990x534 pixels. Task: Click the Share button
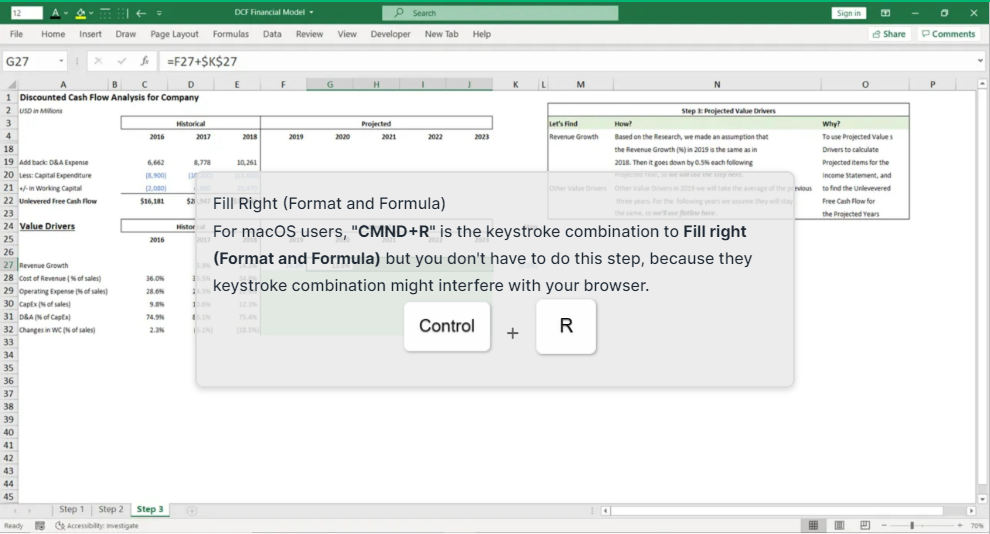coord(888,34)
